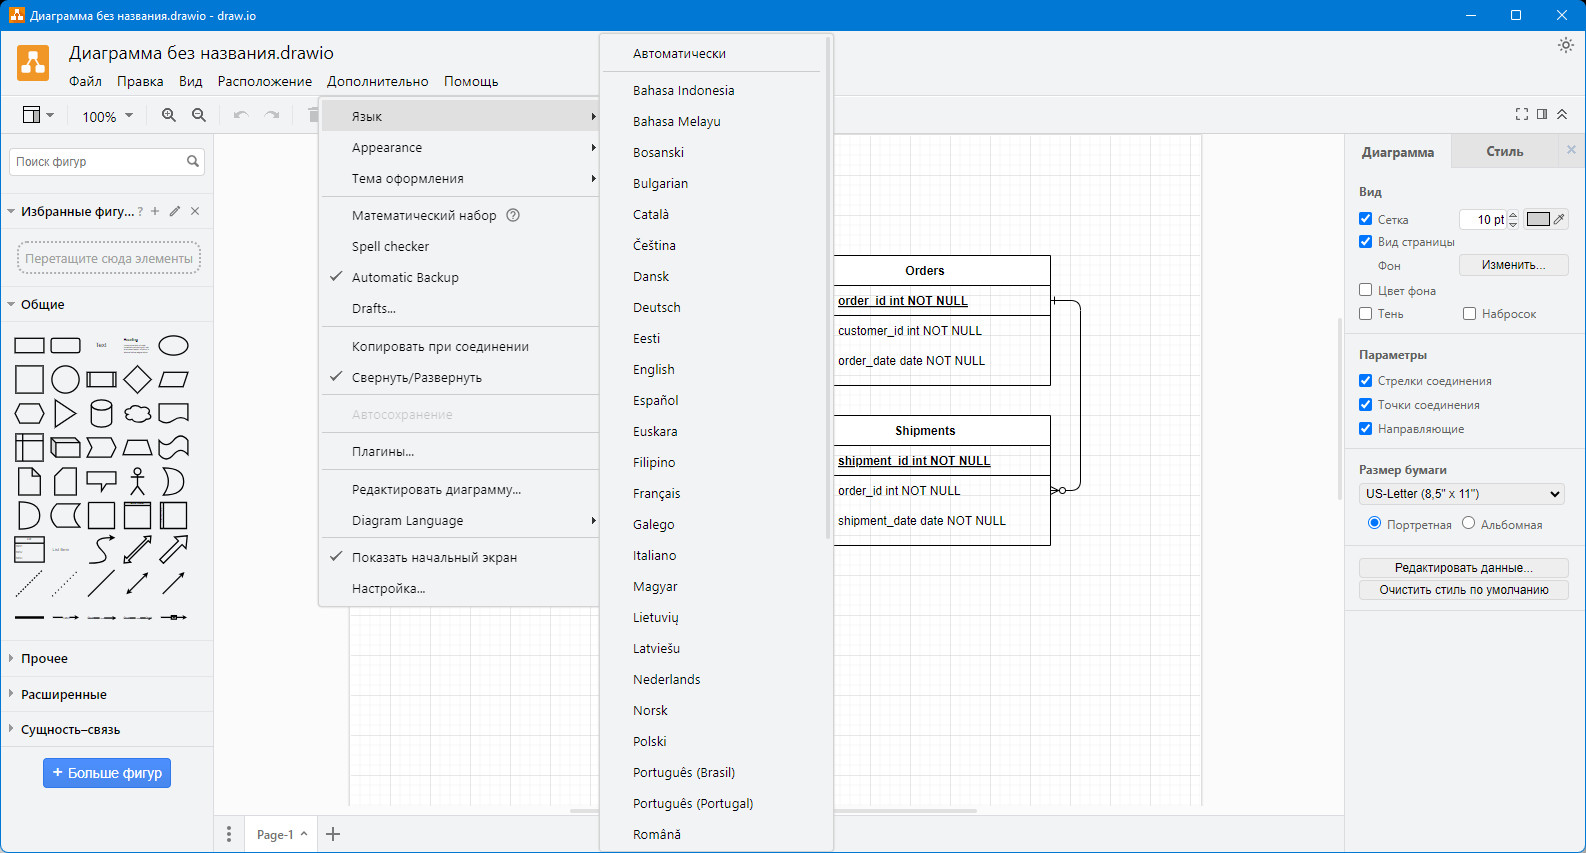Image resolution: width=1586 pixels, height=853 pixels.
Task: Toggle the Сетка checkbox
Action: pos(1365,218)
